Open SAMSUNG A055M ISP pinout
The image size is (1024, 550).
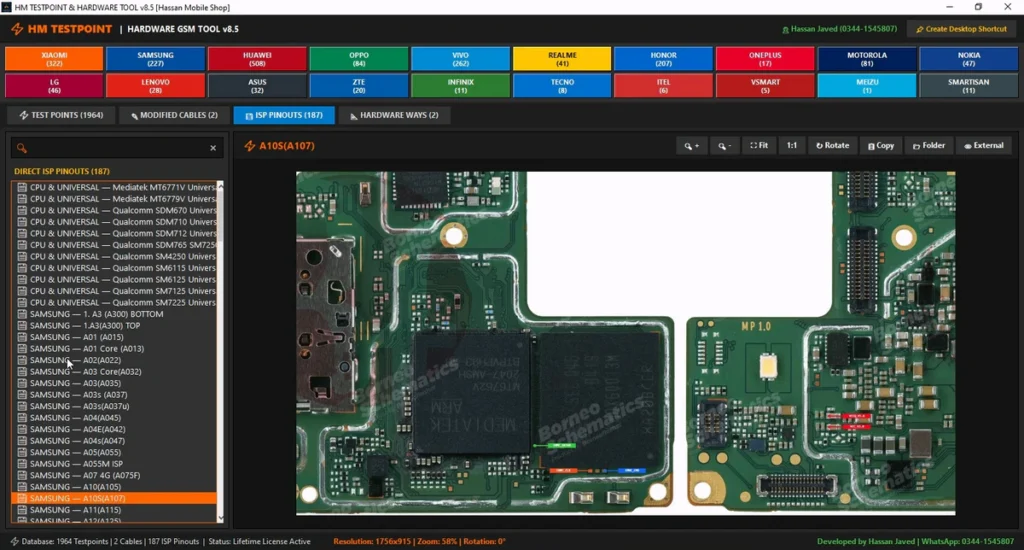pyautogui.click(x=115, y=464)
